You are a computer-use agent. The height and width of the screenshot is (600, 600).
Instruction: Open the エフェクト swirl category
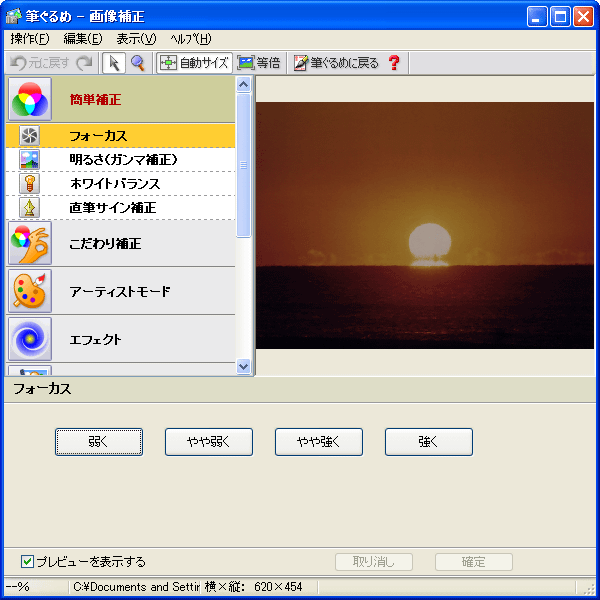tap(120, 340)
